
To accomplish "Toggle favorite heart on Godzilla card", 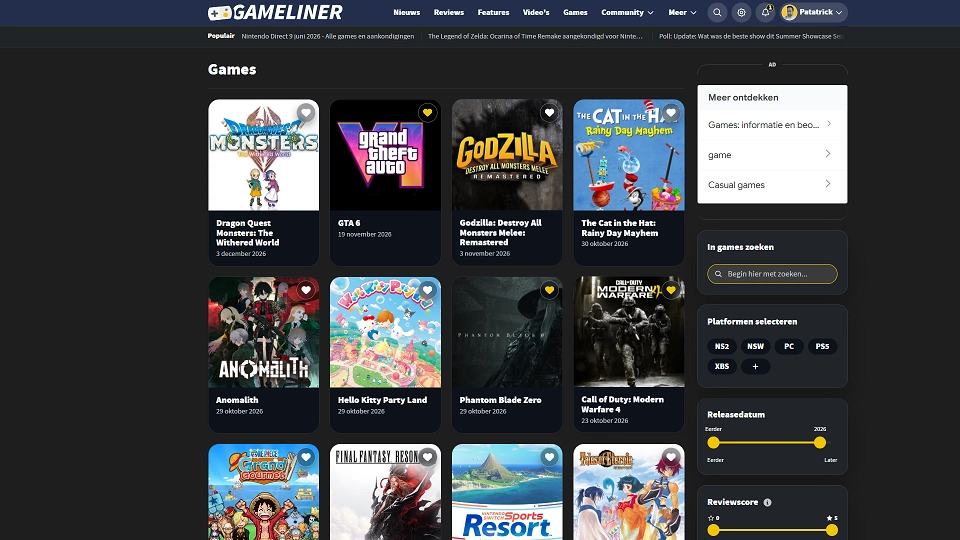I will point(549,113).
